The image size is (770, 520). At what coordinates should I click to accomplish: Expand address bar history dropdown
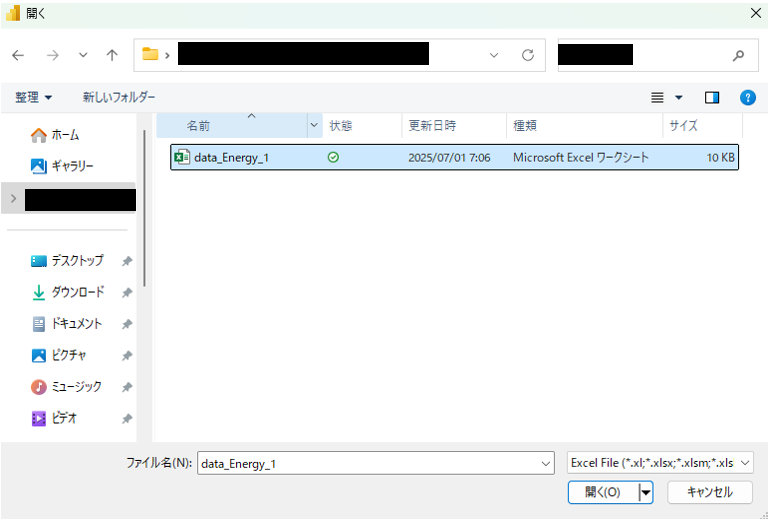494,55
